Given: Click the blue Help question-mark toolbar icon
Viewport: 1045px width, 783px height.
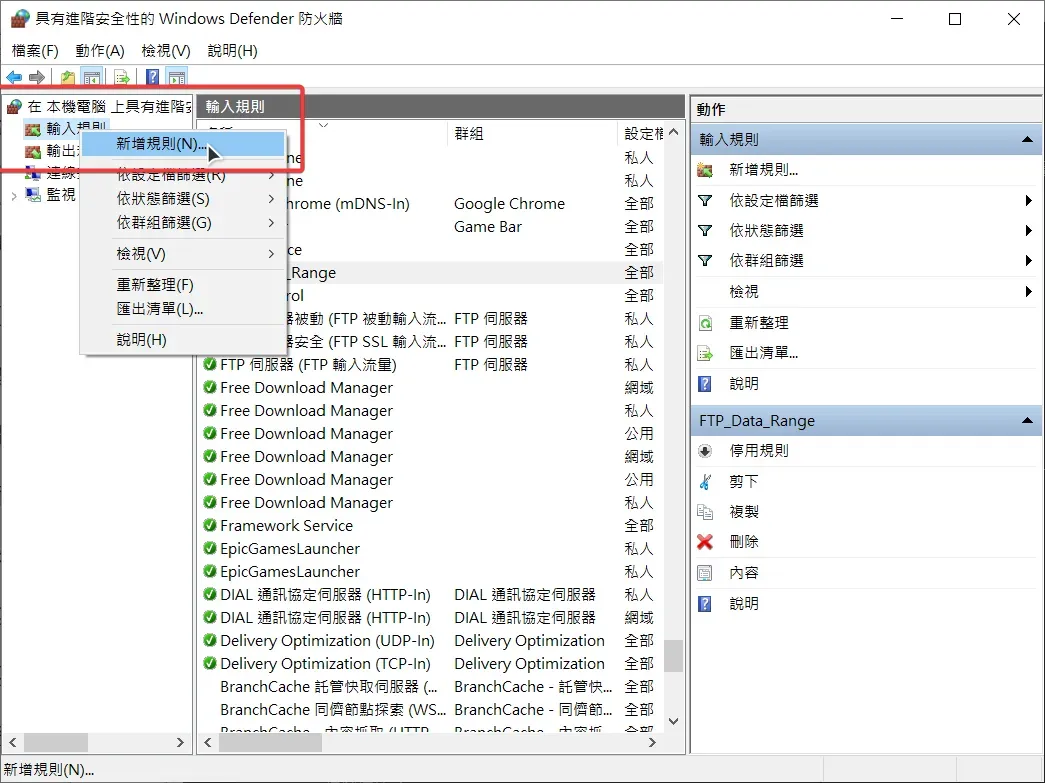Looking at the screenshot, I should pyautogui.click(x=153, y=77).
